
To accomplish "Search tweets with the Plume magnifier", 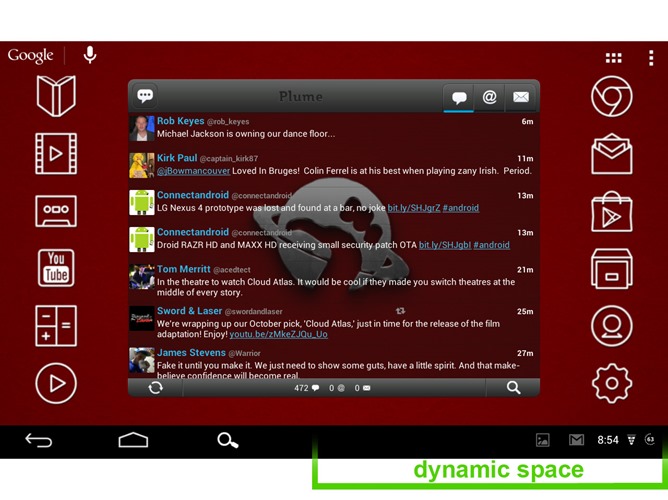I will pyautogui.click(x=513, y=387).
